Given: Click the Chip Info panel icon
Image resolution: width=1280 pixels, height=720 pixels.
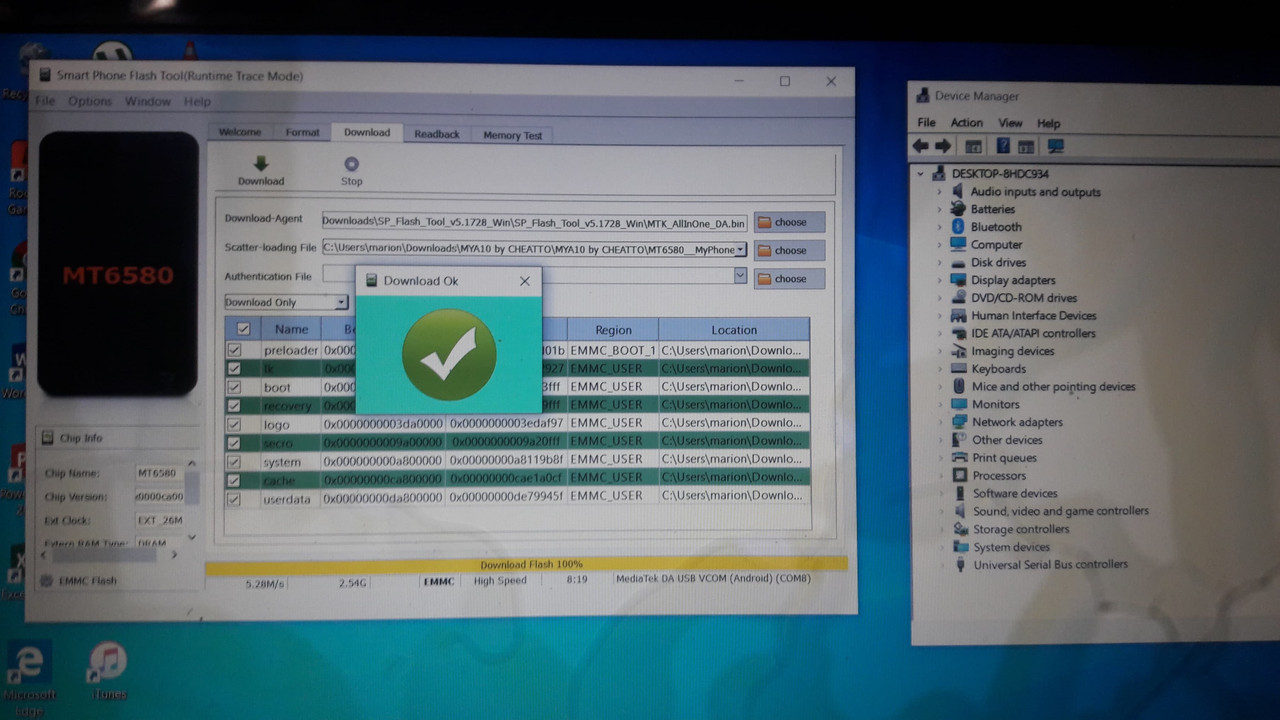Looking at the screenshot, I should (x=47, y=438).
